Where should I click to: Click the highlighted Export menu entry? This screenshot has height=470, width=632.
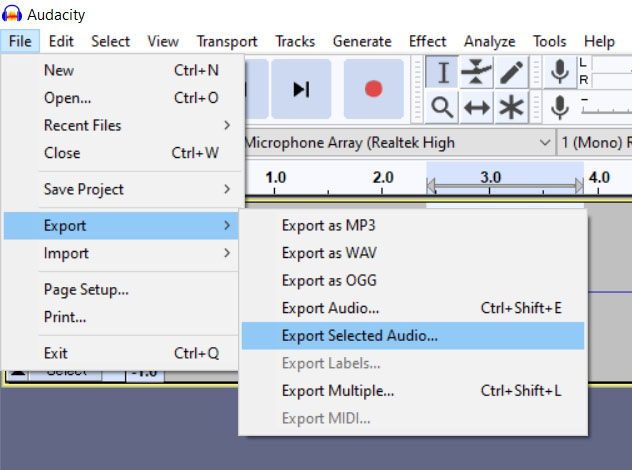click(121, 226)
